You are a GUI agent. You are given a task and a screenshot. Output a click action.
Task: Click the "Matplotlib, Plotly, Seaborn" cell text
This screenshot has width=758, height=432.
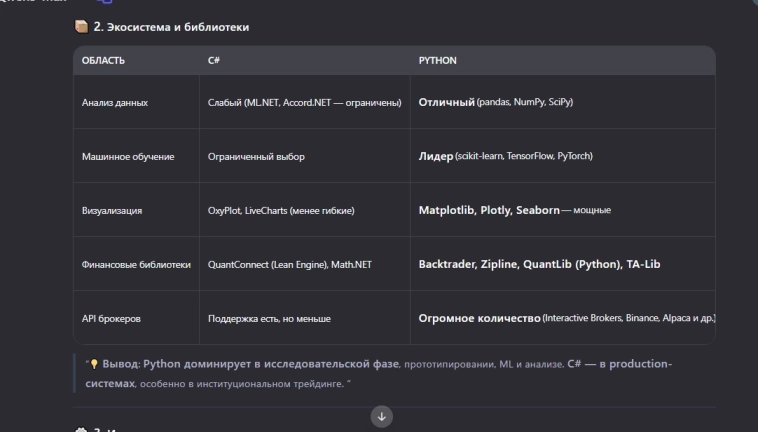488,211
